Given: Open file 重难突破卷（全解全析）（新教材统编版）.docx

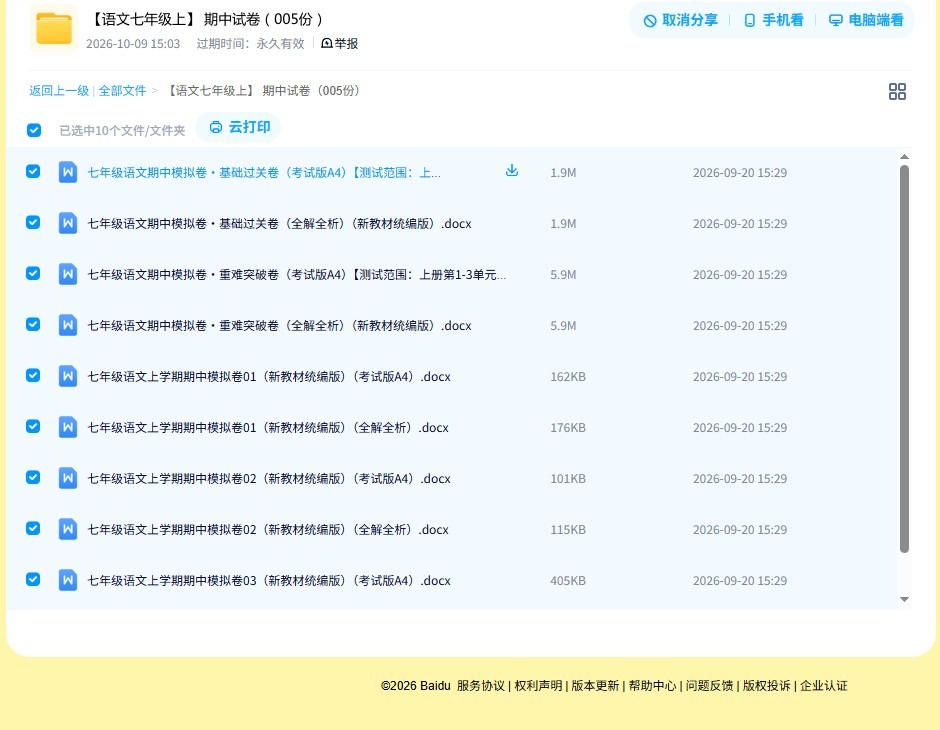Looking at the screenshot, I should pos(279,325).
